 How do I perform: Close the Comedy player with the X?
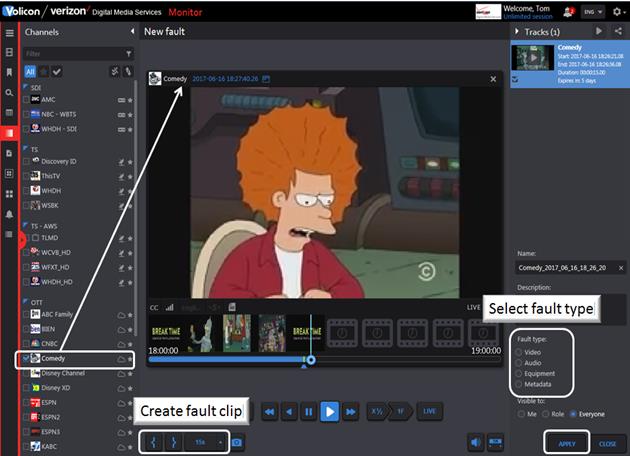click(x=493, y=79)
